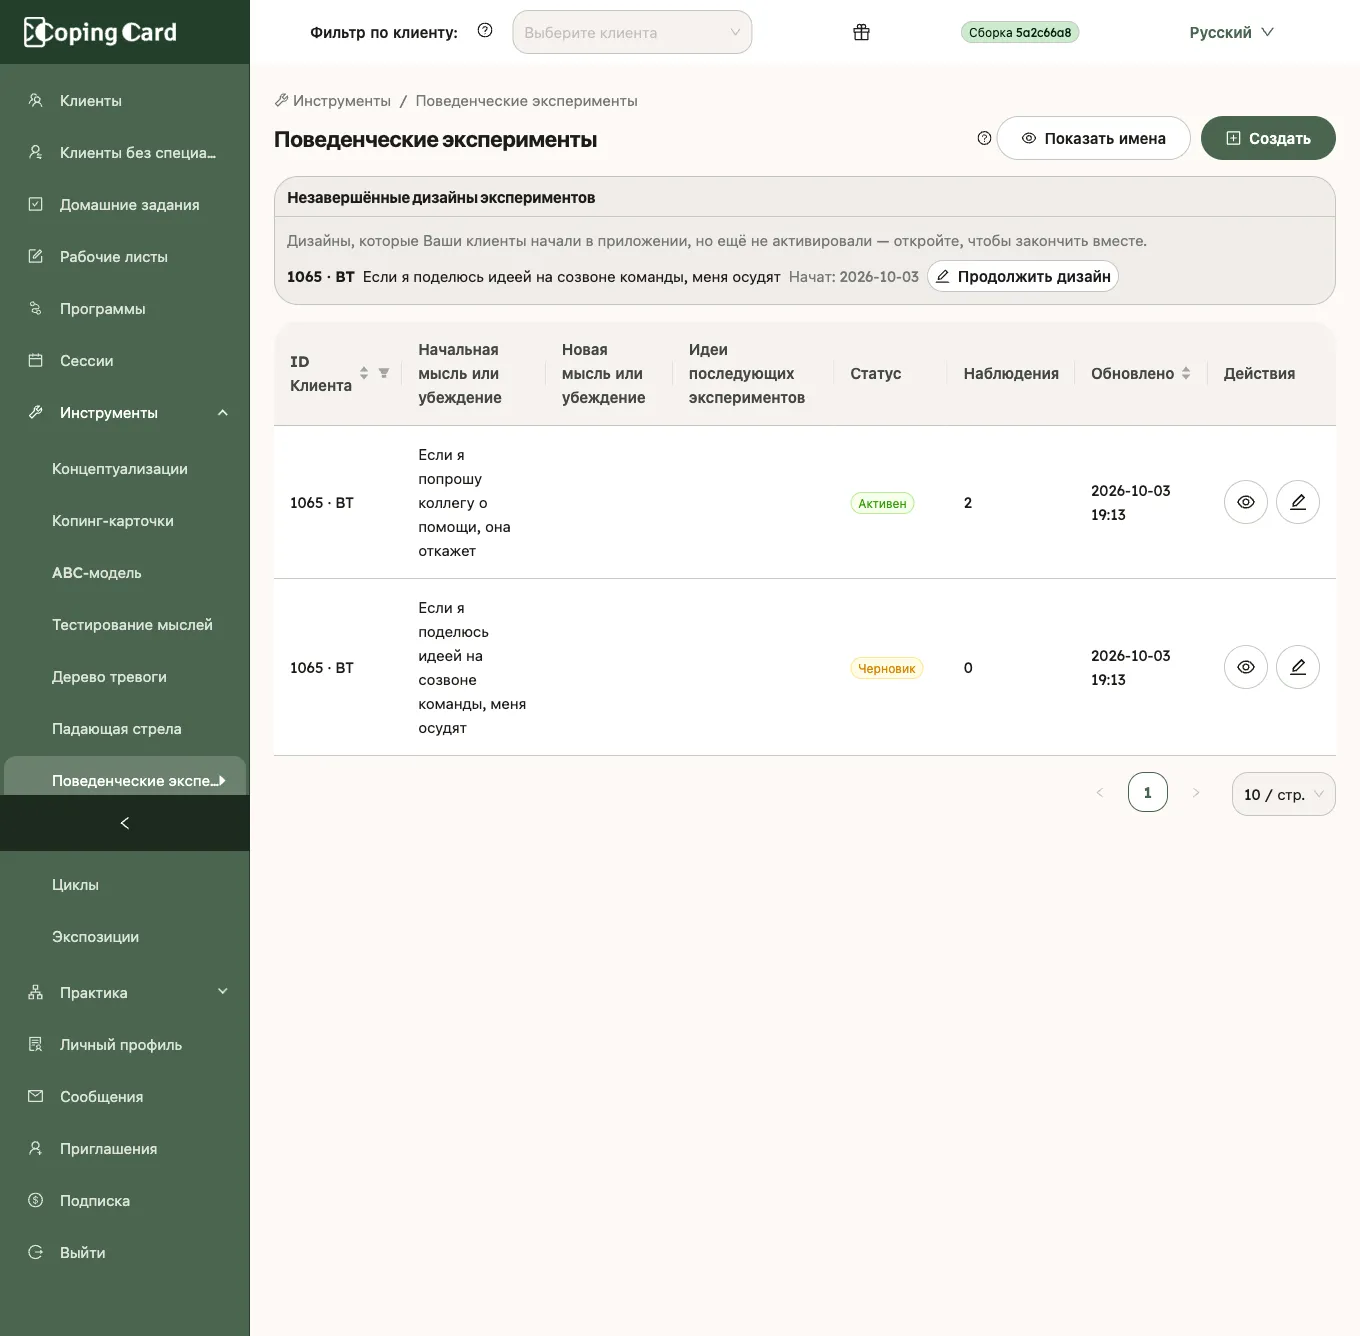Click help icon next to client filter
Viewport: 1360px width, 1336px height.
[x=485, y=31]
